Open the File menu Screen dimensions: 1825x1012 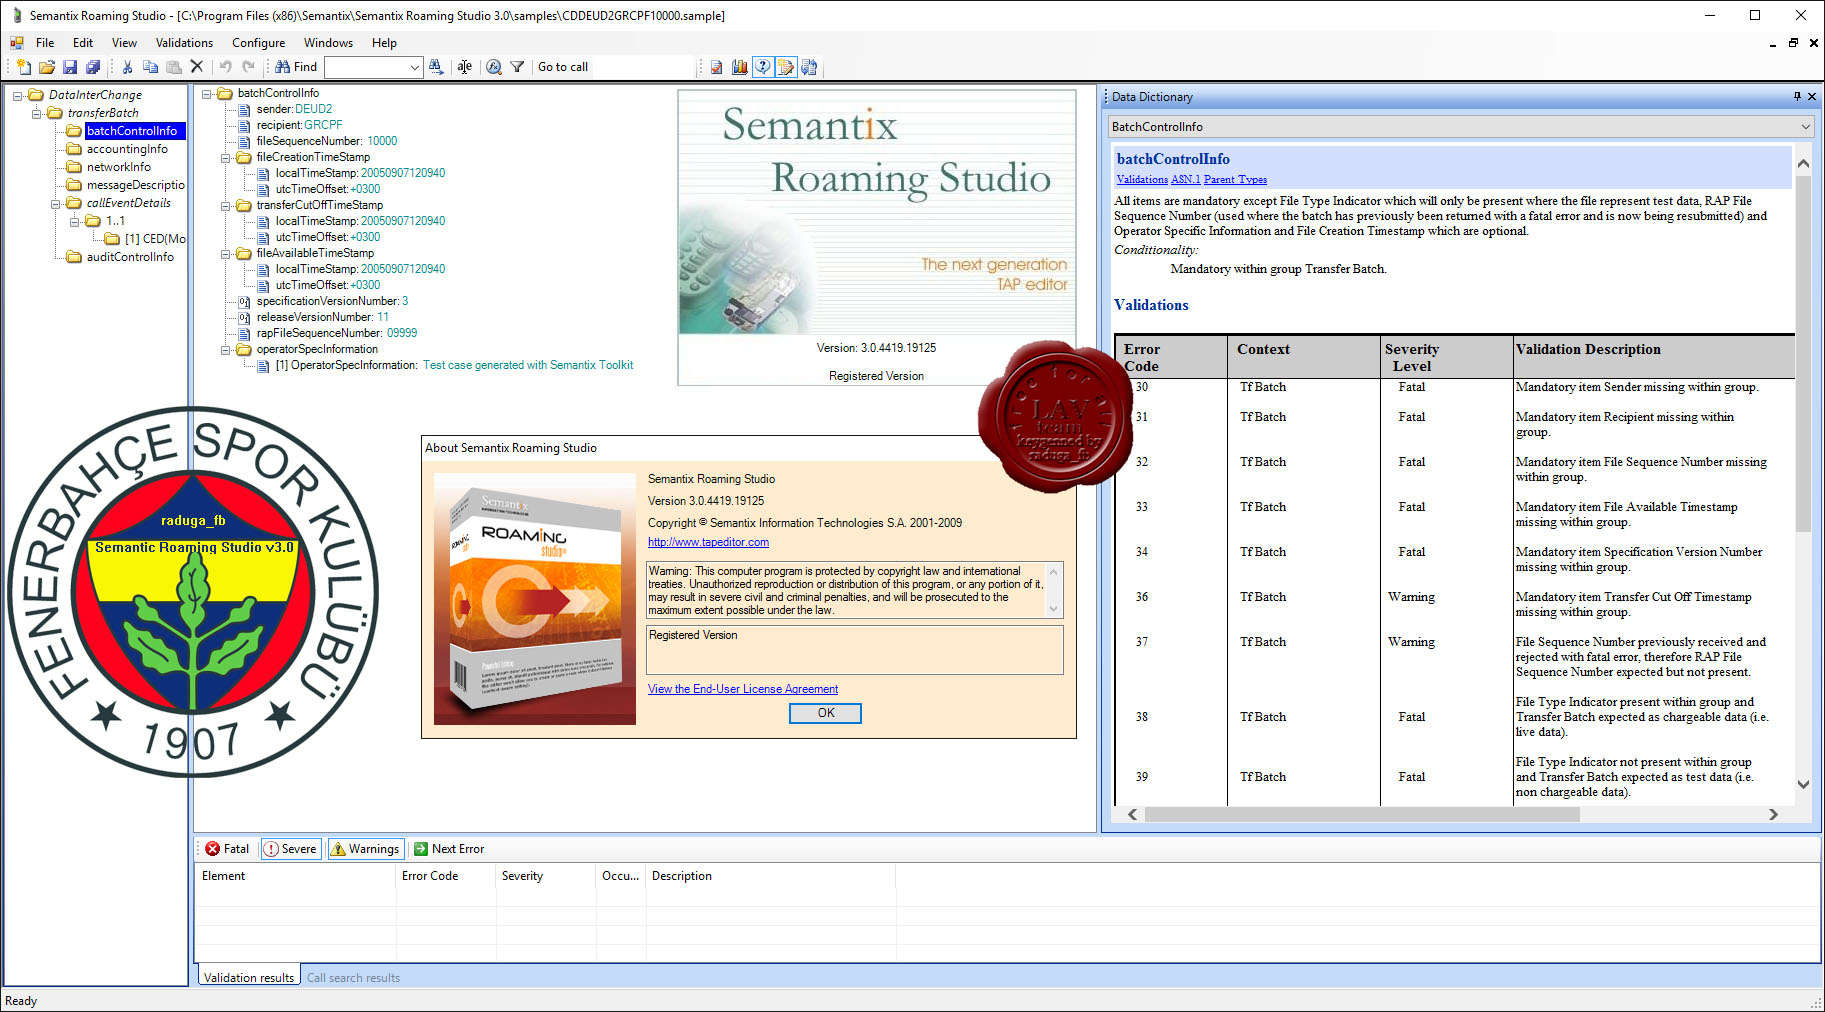point(45,43)
